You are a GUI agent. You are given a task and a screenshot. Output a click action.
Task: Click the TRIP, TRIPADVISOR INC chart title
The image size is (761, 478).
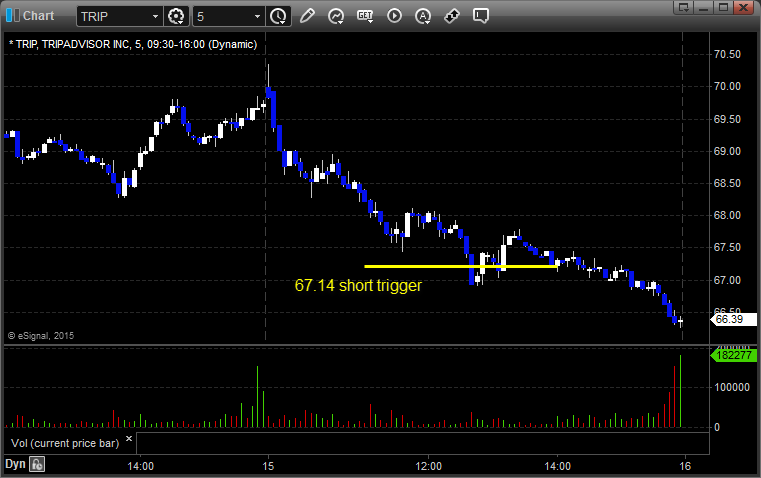[133, 44]
